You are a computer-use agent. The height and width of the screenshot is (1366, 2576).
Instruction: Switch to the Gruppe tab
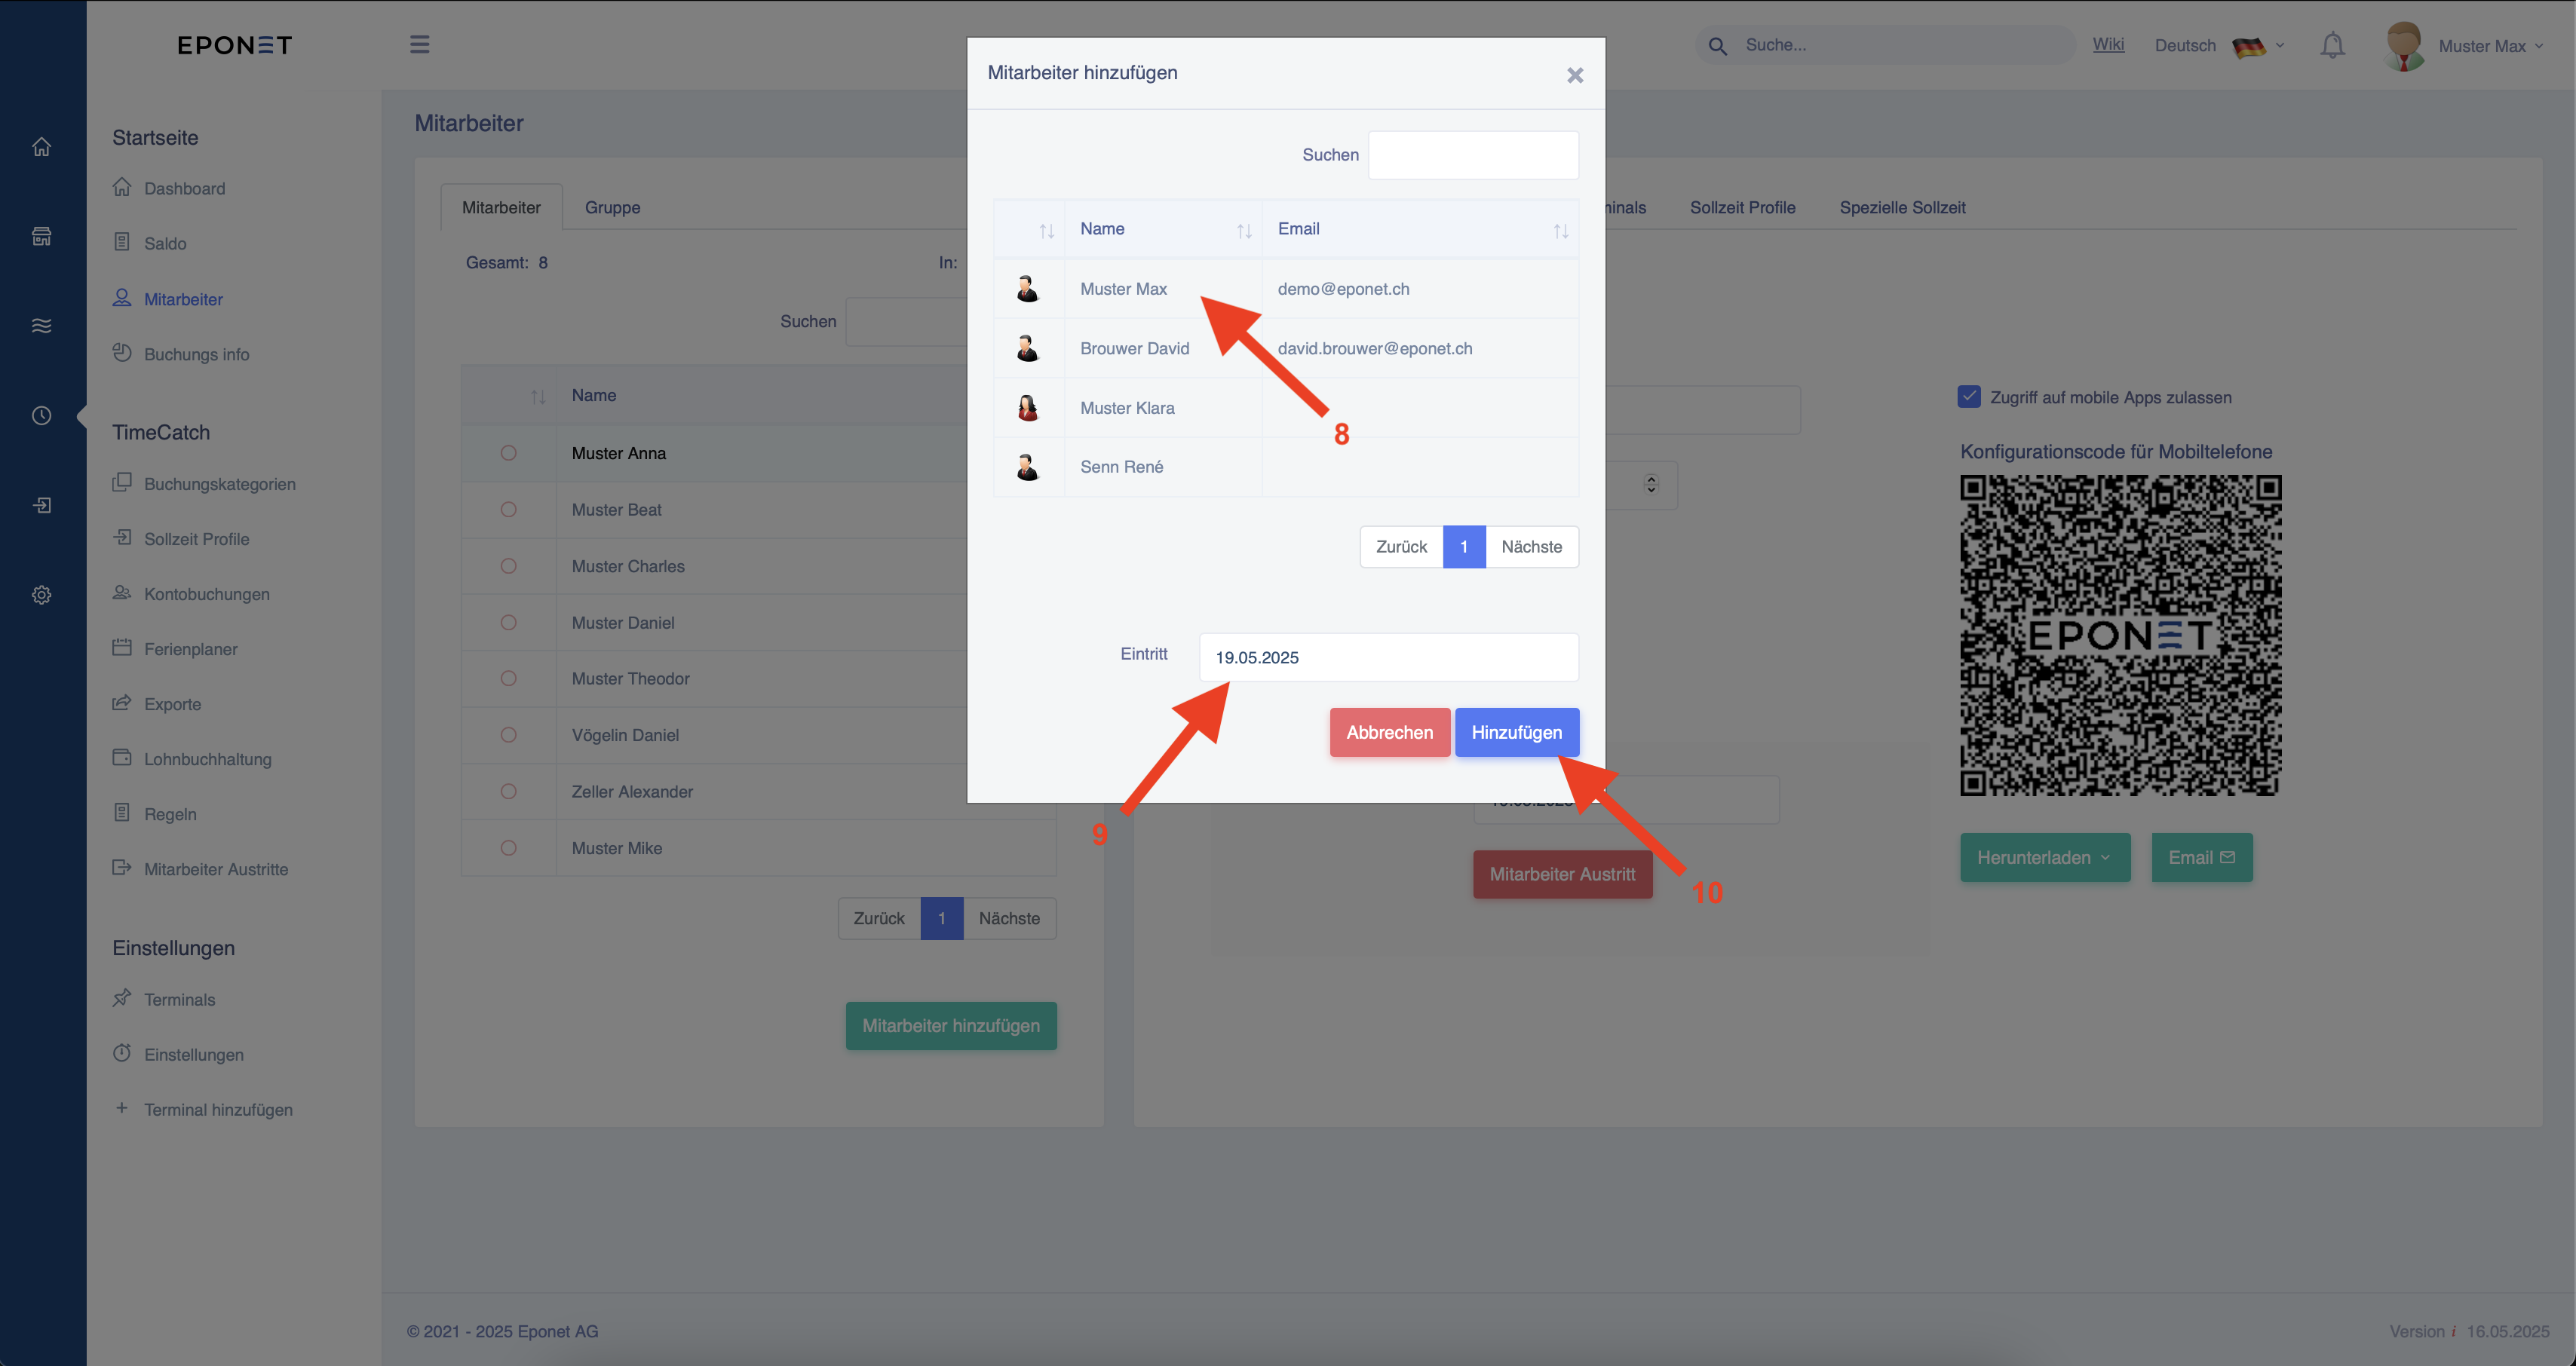click(612, 207)
